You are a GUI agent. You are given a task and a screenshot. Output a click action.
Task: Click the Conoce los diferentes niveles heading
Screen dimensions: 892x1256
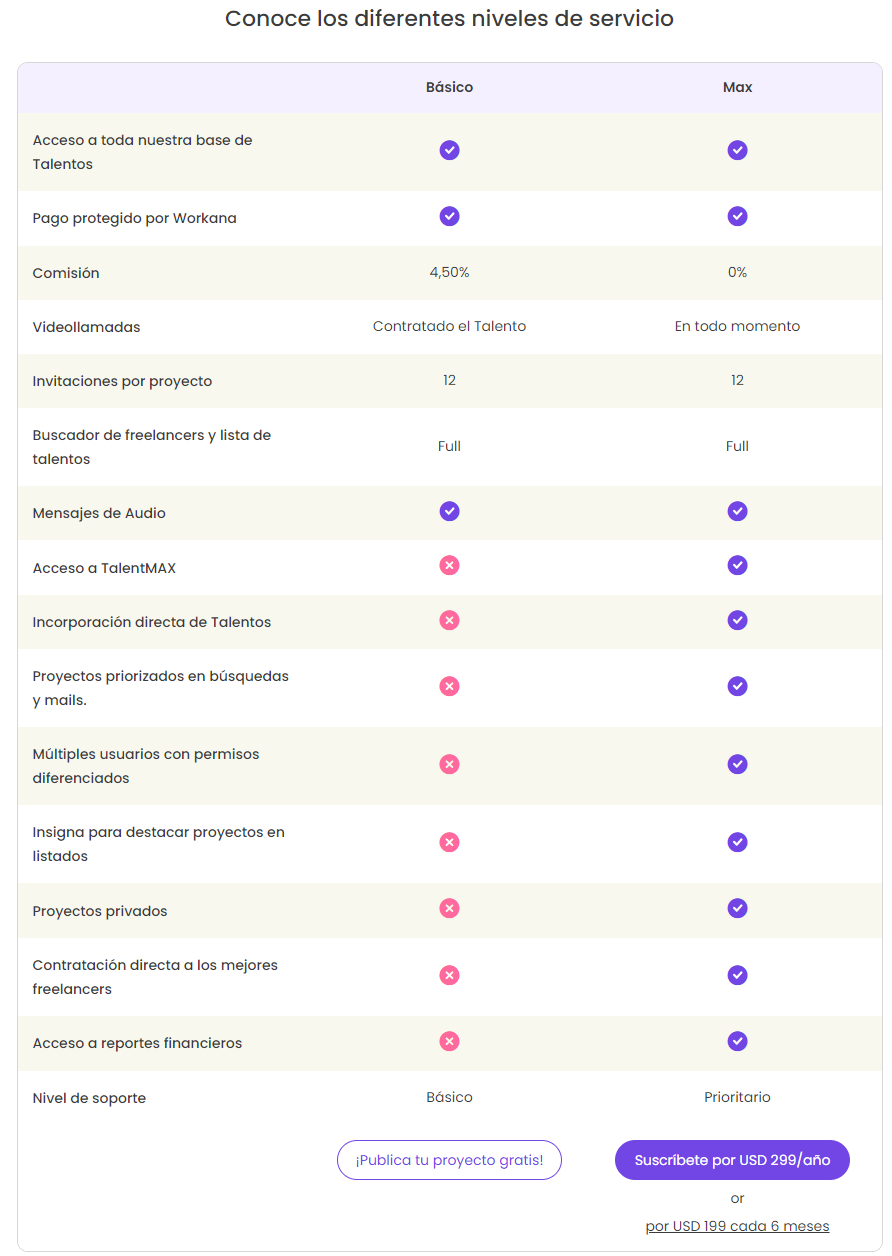pyautogui.click(x=449, y=18)
